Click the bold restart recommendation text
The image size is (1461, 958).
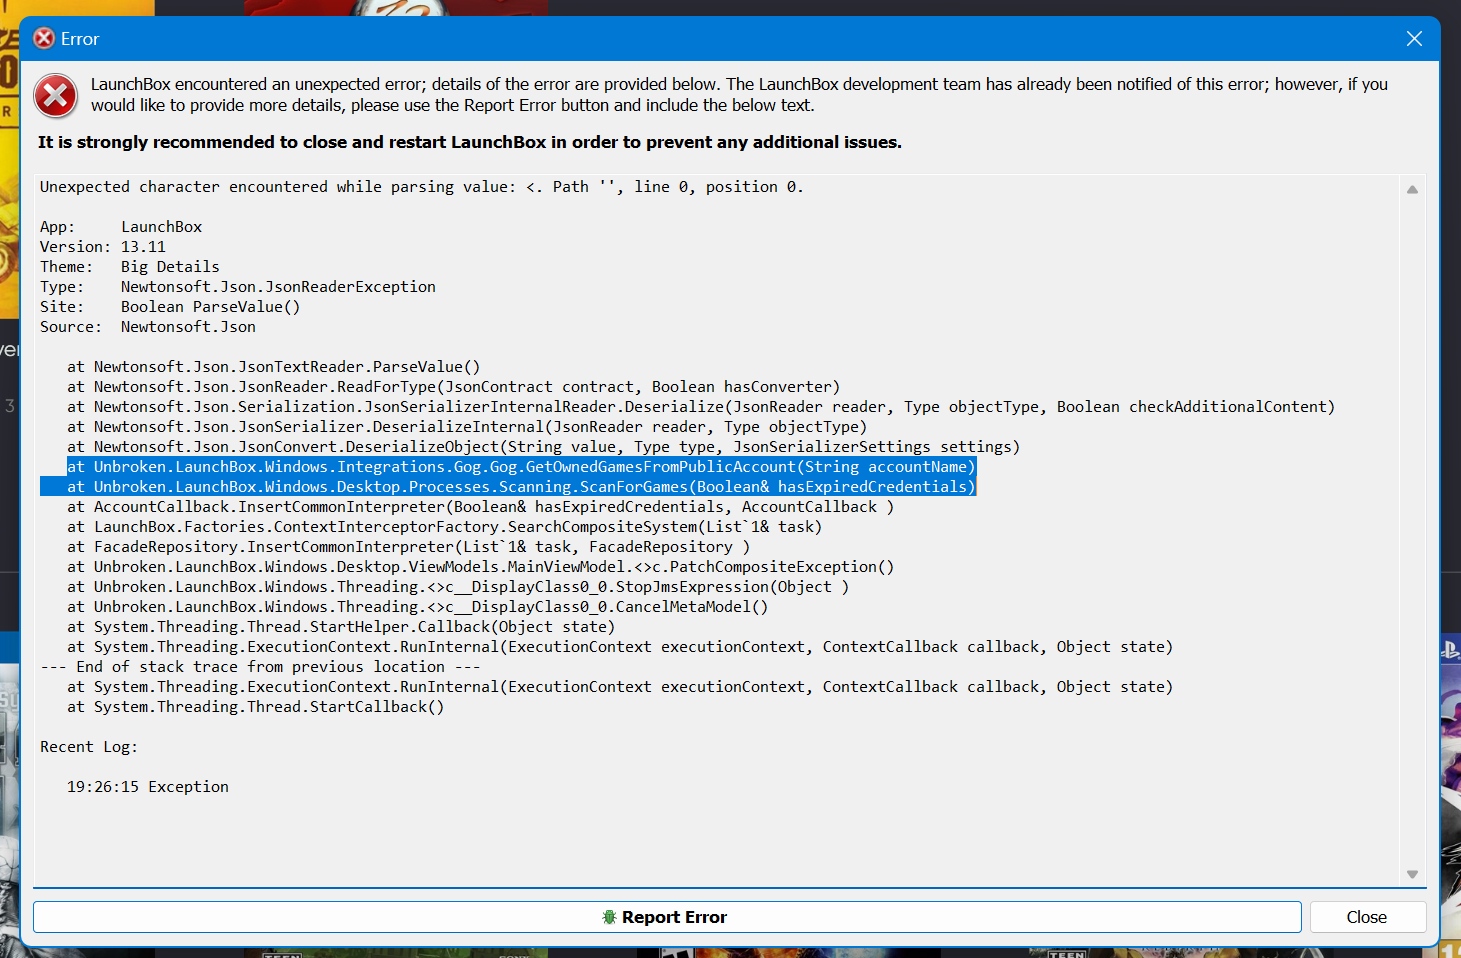coord(470,142)
